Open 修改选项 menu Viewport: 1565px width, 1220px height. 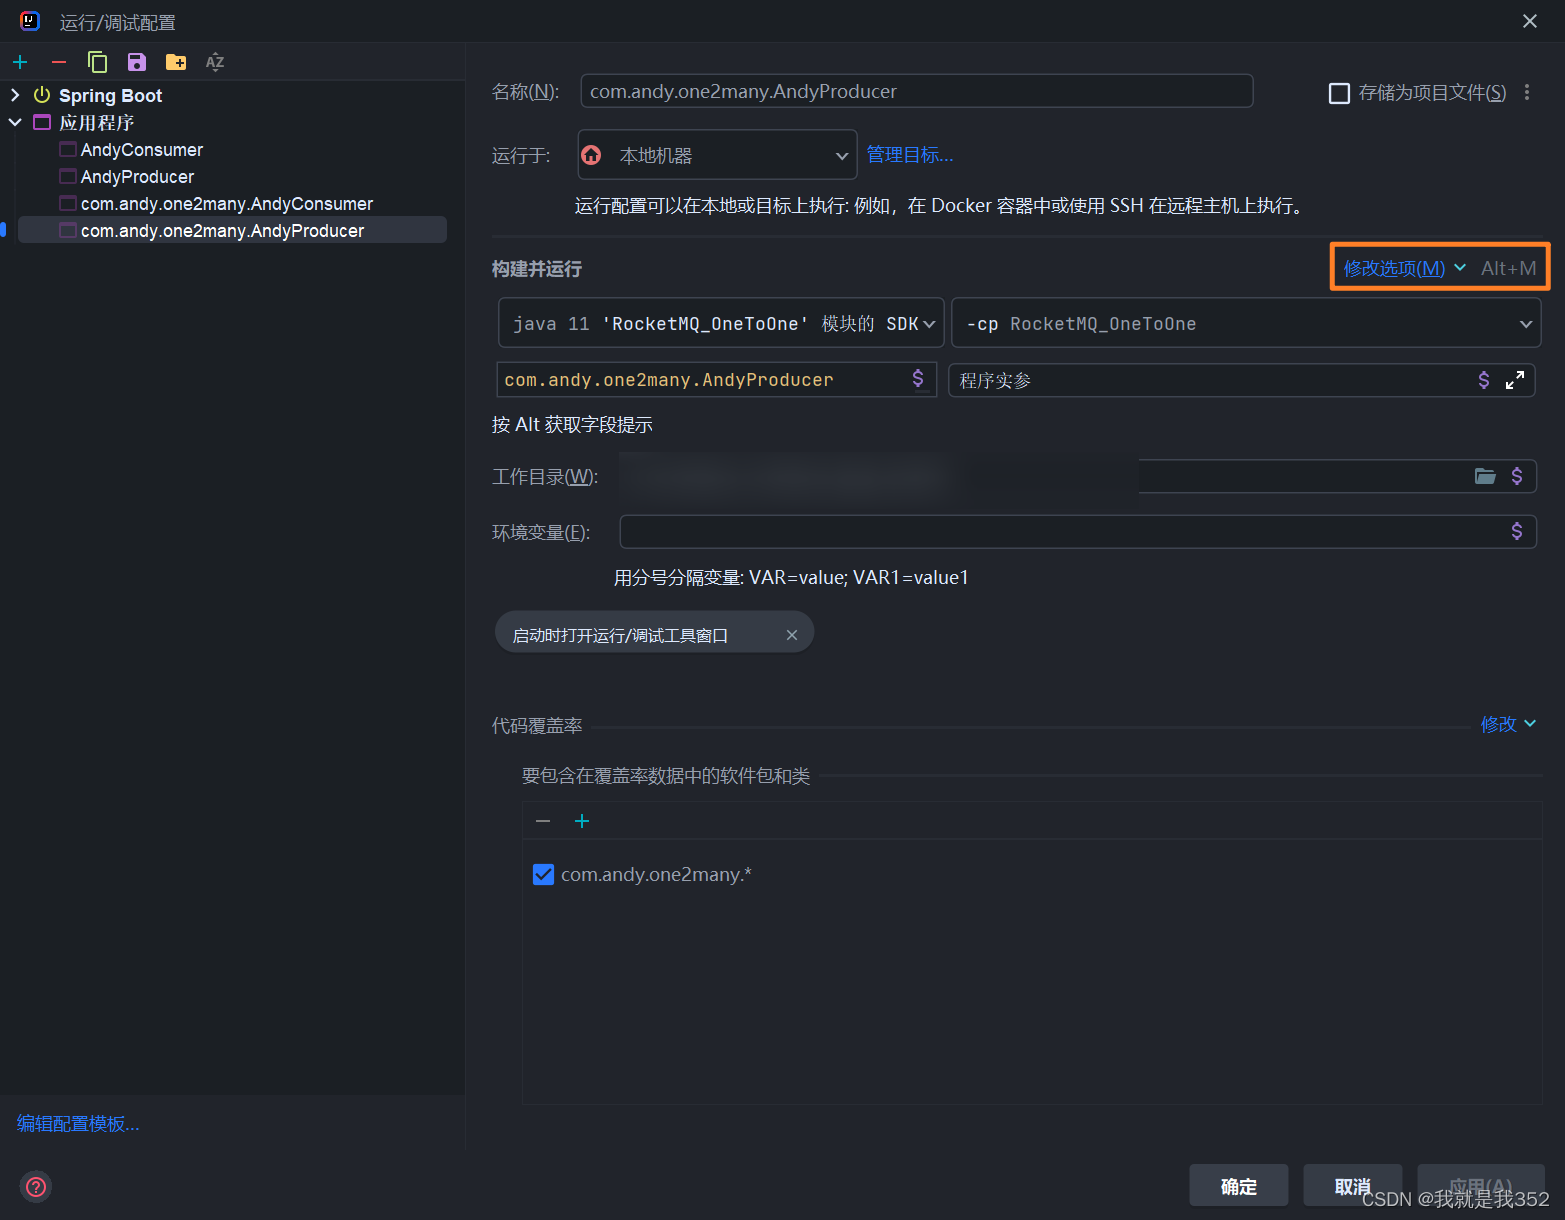[1404, 268]
